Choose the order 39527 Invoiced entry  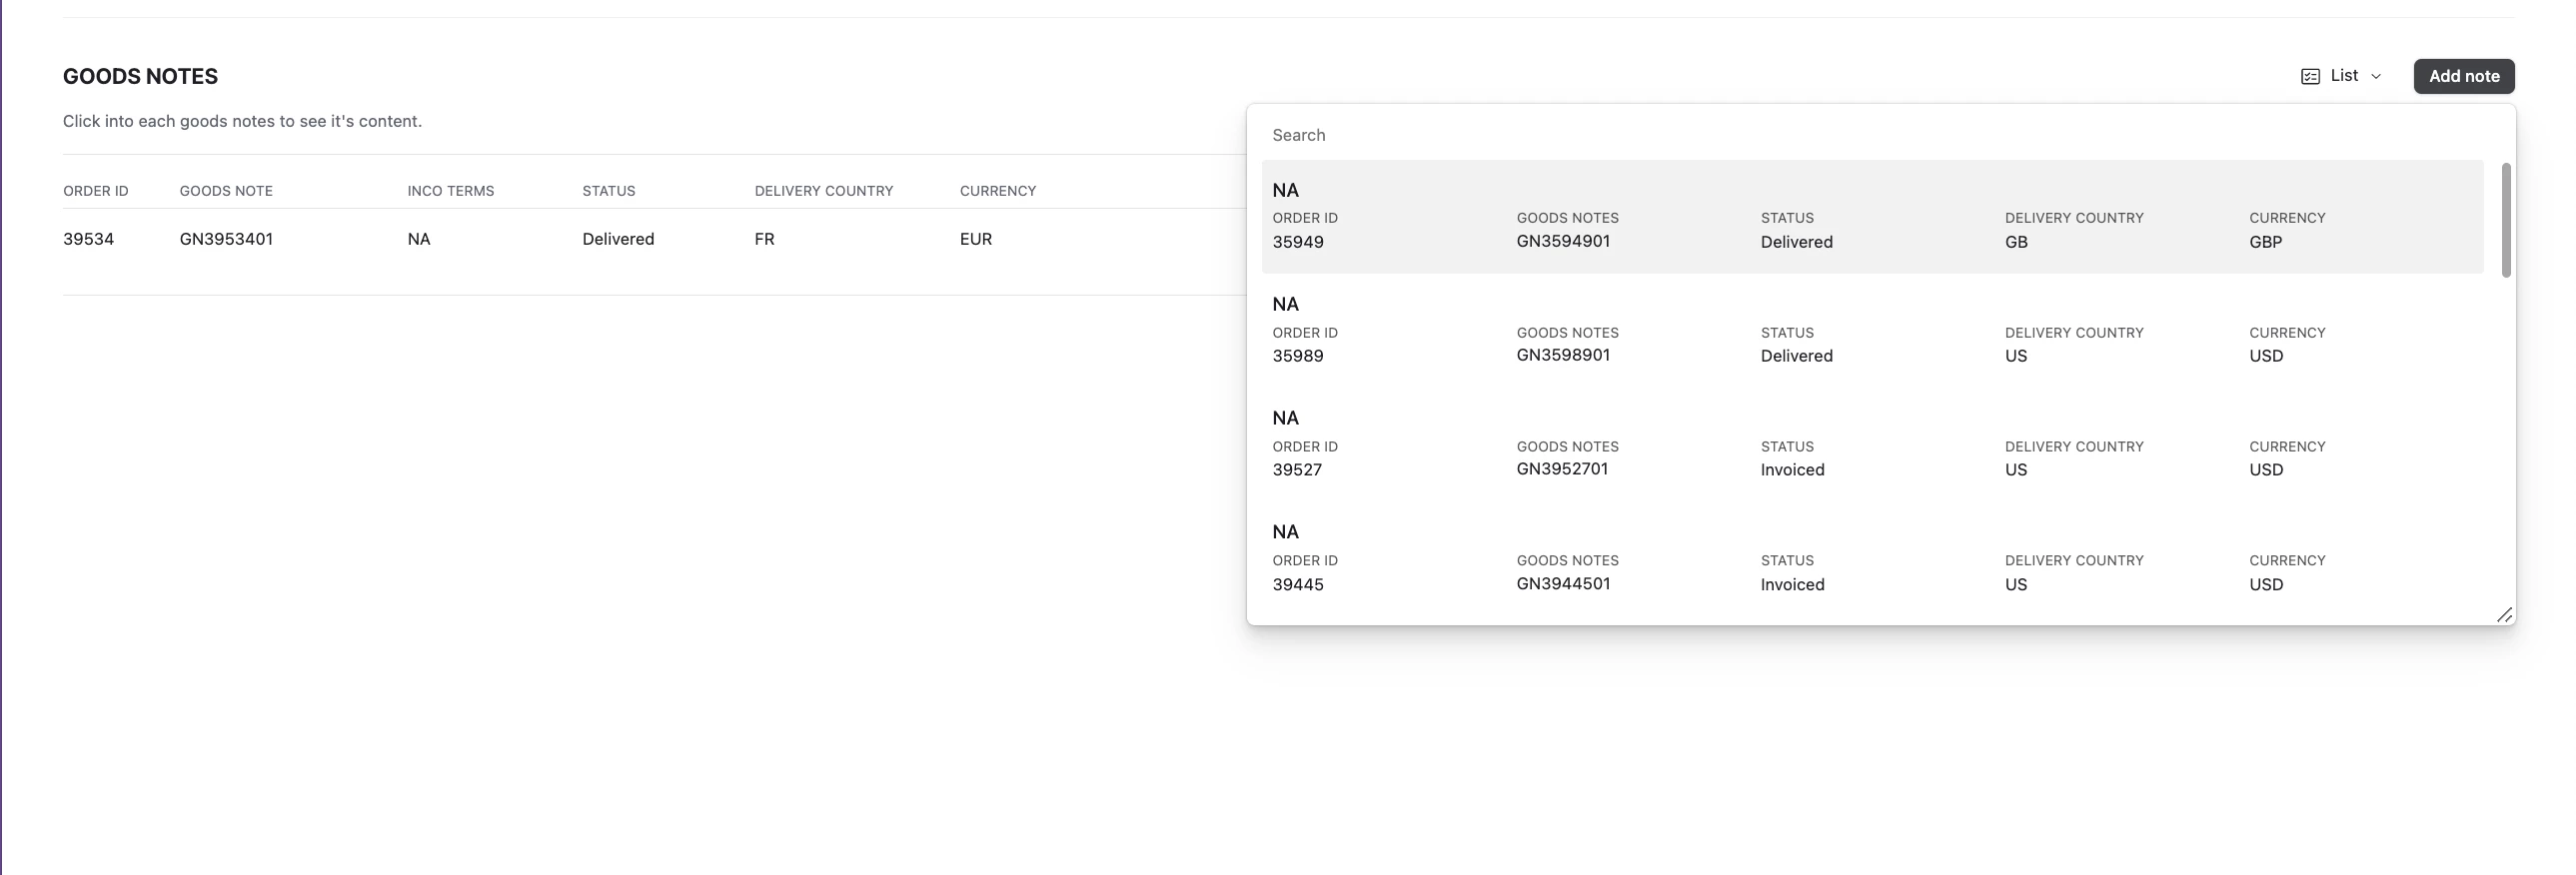(1872, 444)
